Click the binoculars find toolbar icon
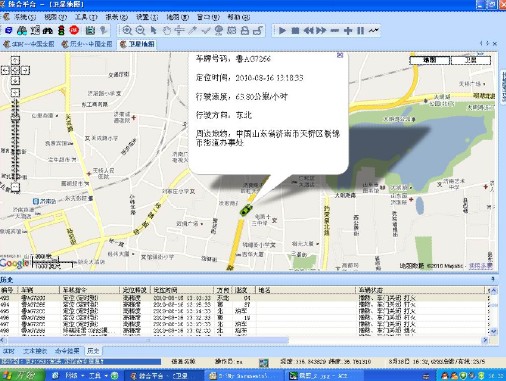Screen dimensions: 506x381 48,31
